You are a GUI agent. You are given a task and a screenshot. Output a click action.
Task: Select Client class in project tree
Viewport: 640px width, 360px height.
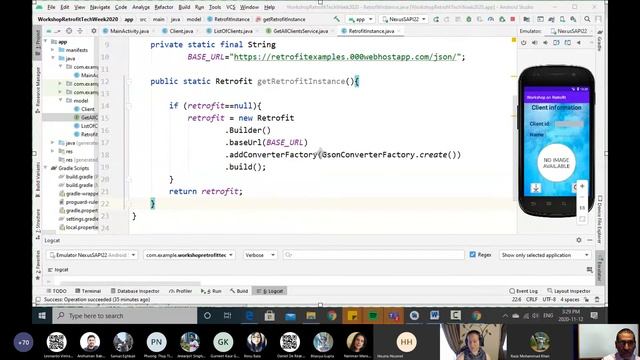(84, 109)
